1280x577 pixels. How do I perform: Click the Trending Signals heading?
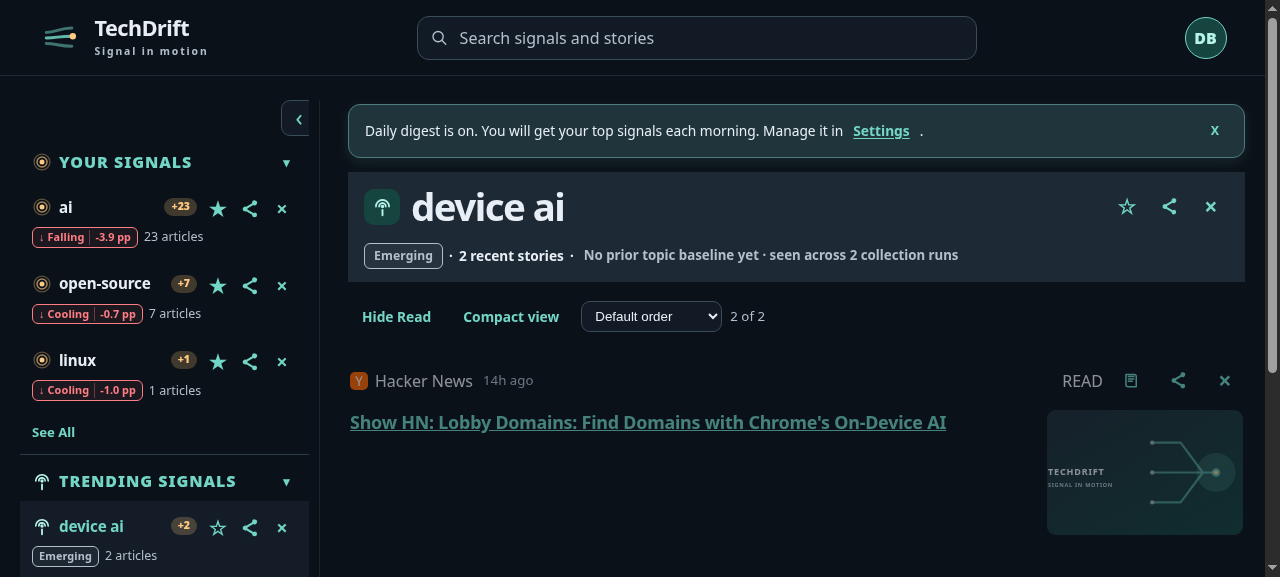pos(147,481)
